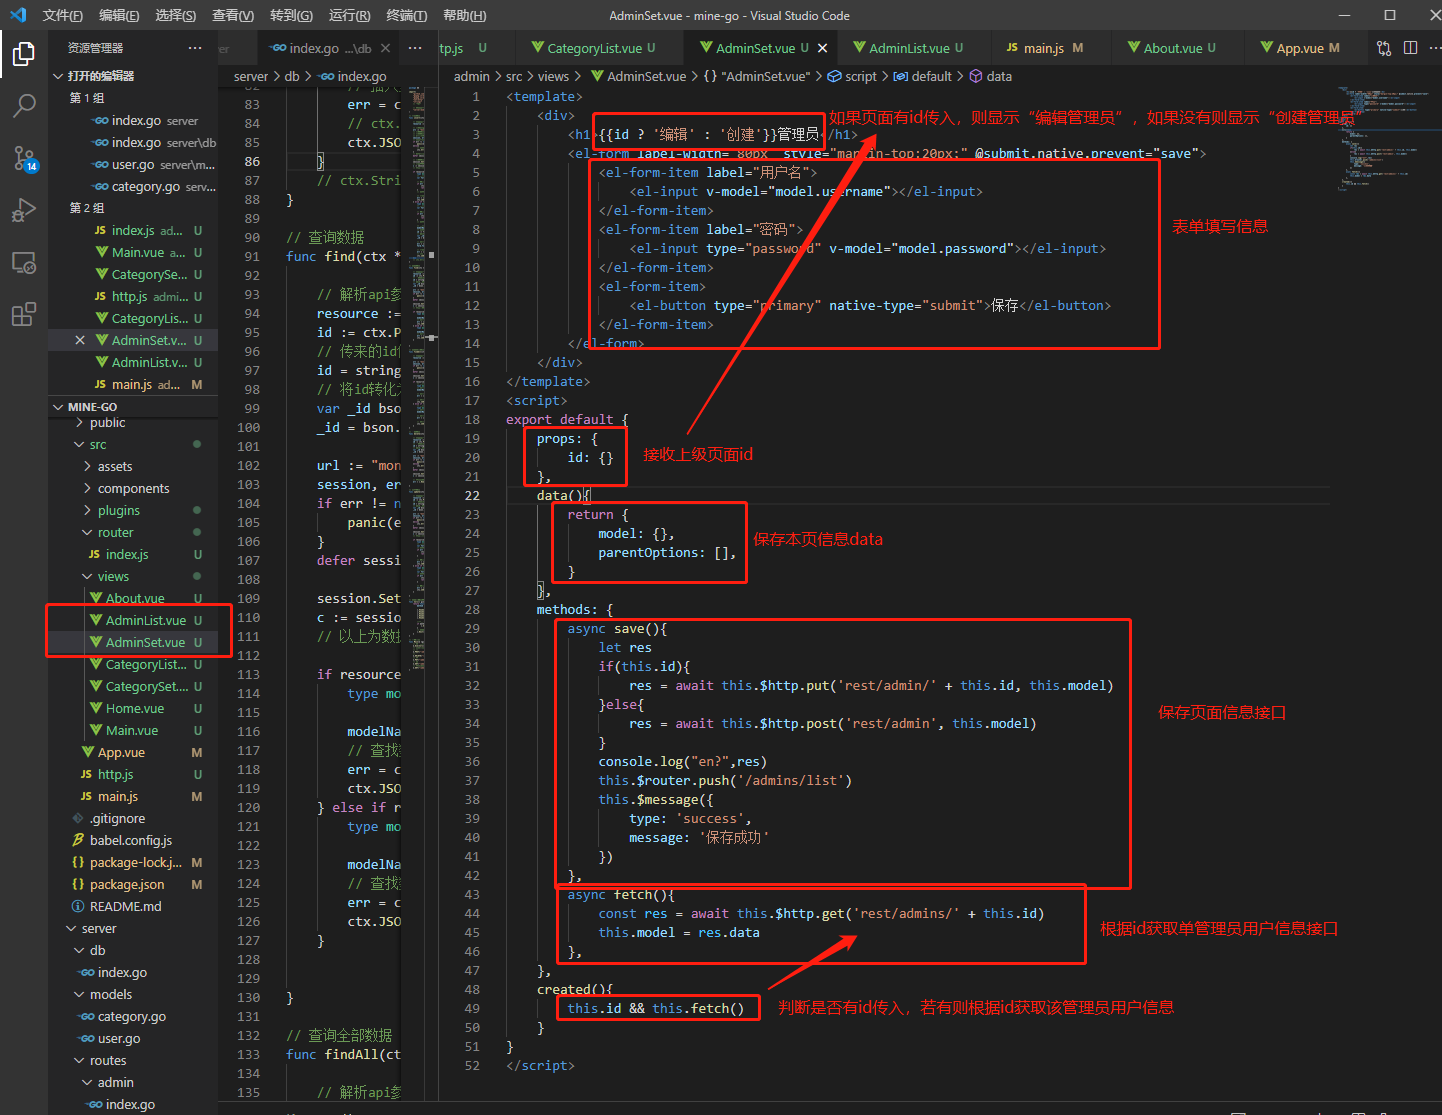This screenshot has width=1442, height=1115.
Task: Open the 终端 menu in the menu bar
Action: click(x=406, y=15)
